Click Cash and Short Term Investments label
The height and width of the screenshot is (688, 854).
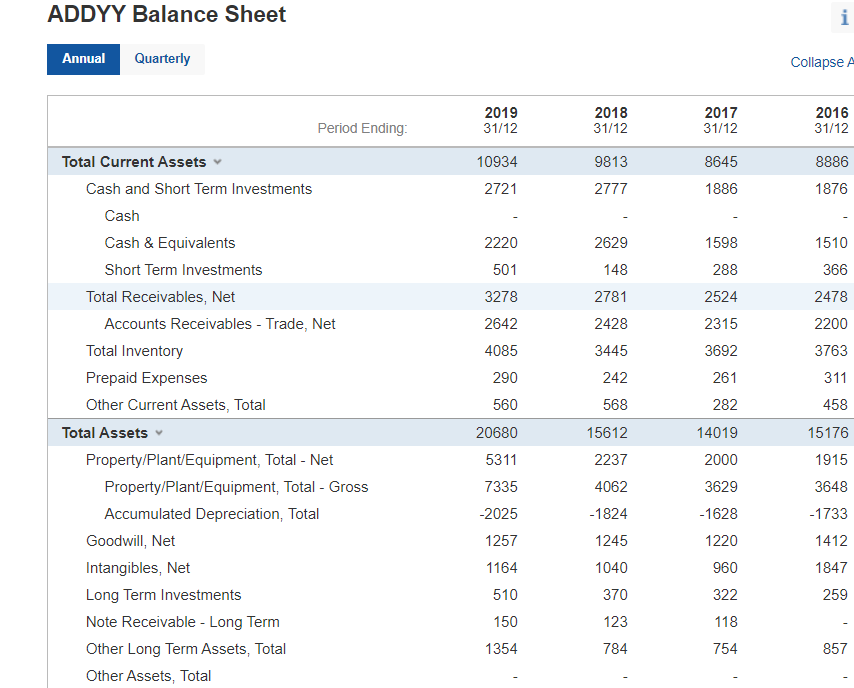pyautogui.click(x=199, y=189)
